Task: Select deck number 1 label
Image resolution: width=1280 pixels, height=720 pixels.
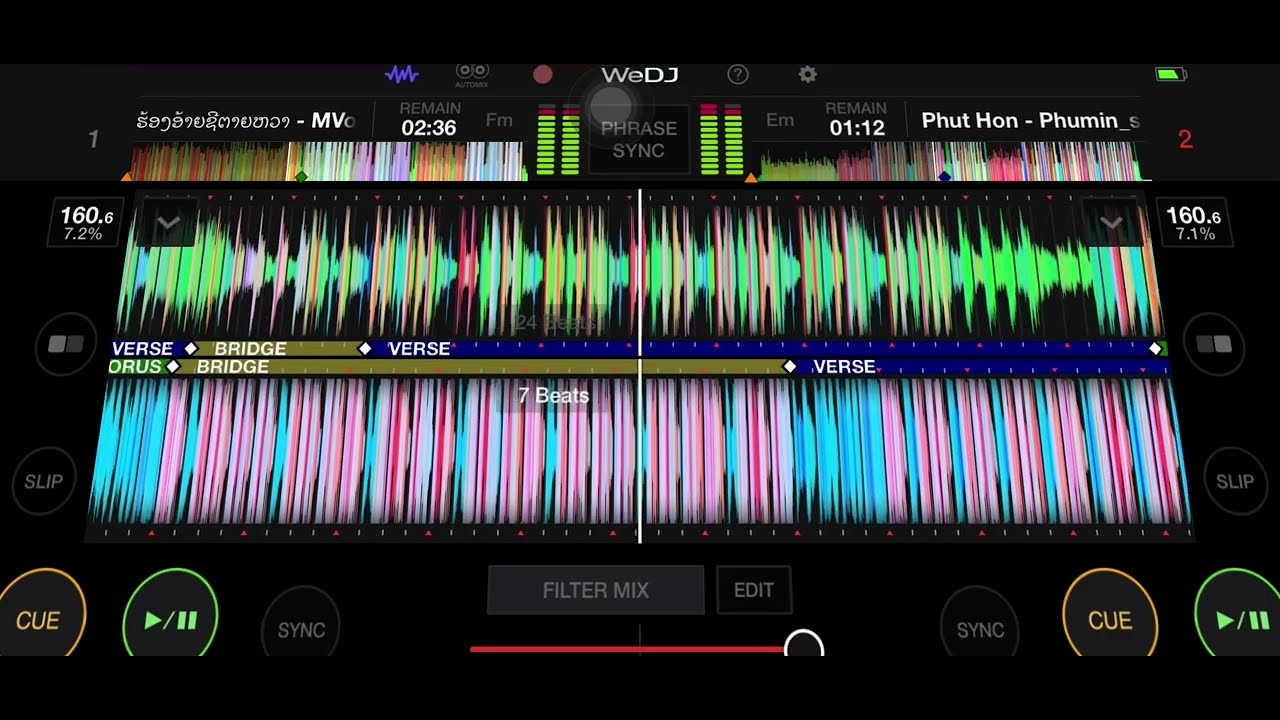Action: click(x=93, y=140)
